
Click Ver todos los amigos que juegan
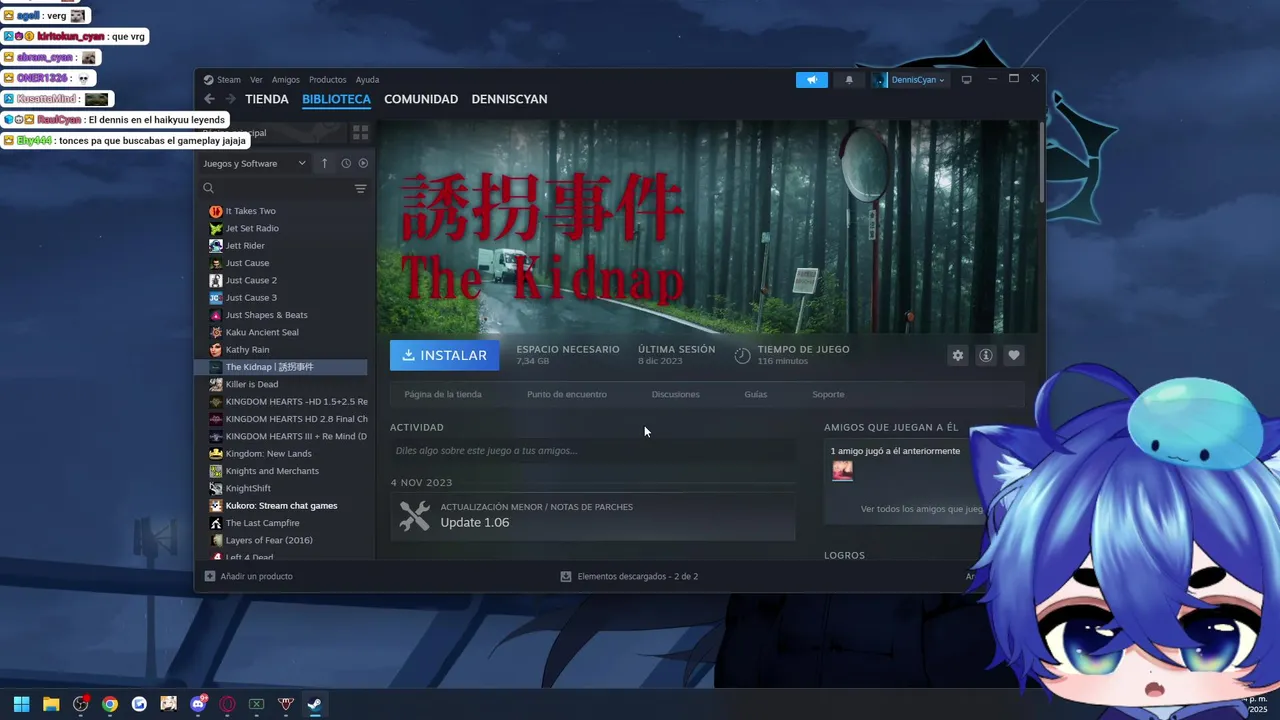click(x=923, y=509)
